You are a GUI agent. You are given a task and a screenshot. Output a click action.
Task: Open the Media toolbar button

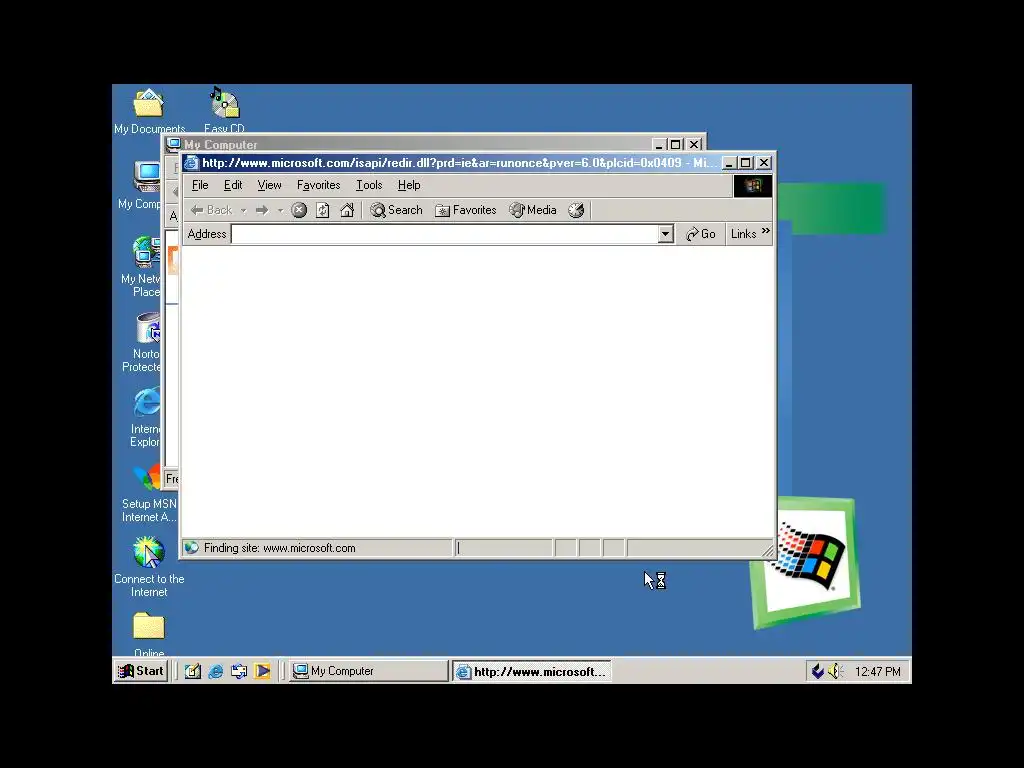[x=533, y=210]
